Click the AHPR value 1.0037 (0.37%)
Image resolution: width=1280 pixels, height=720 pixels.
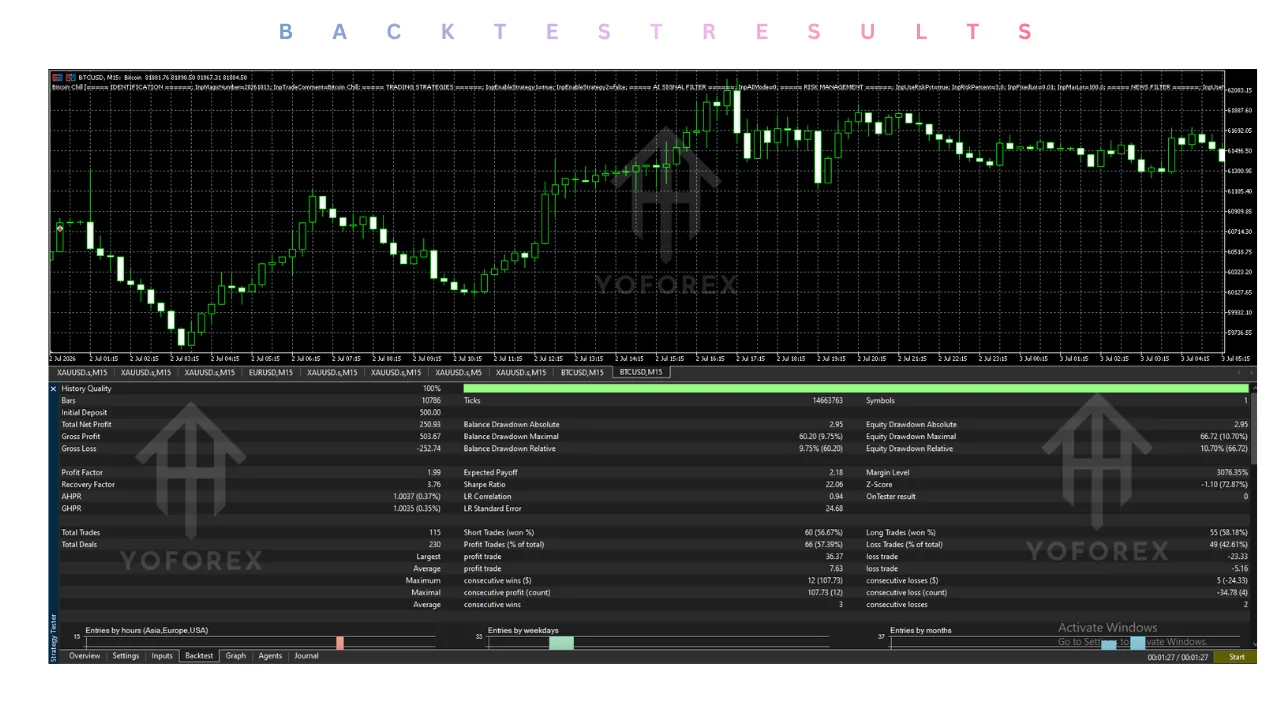(x=417, y=496)
